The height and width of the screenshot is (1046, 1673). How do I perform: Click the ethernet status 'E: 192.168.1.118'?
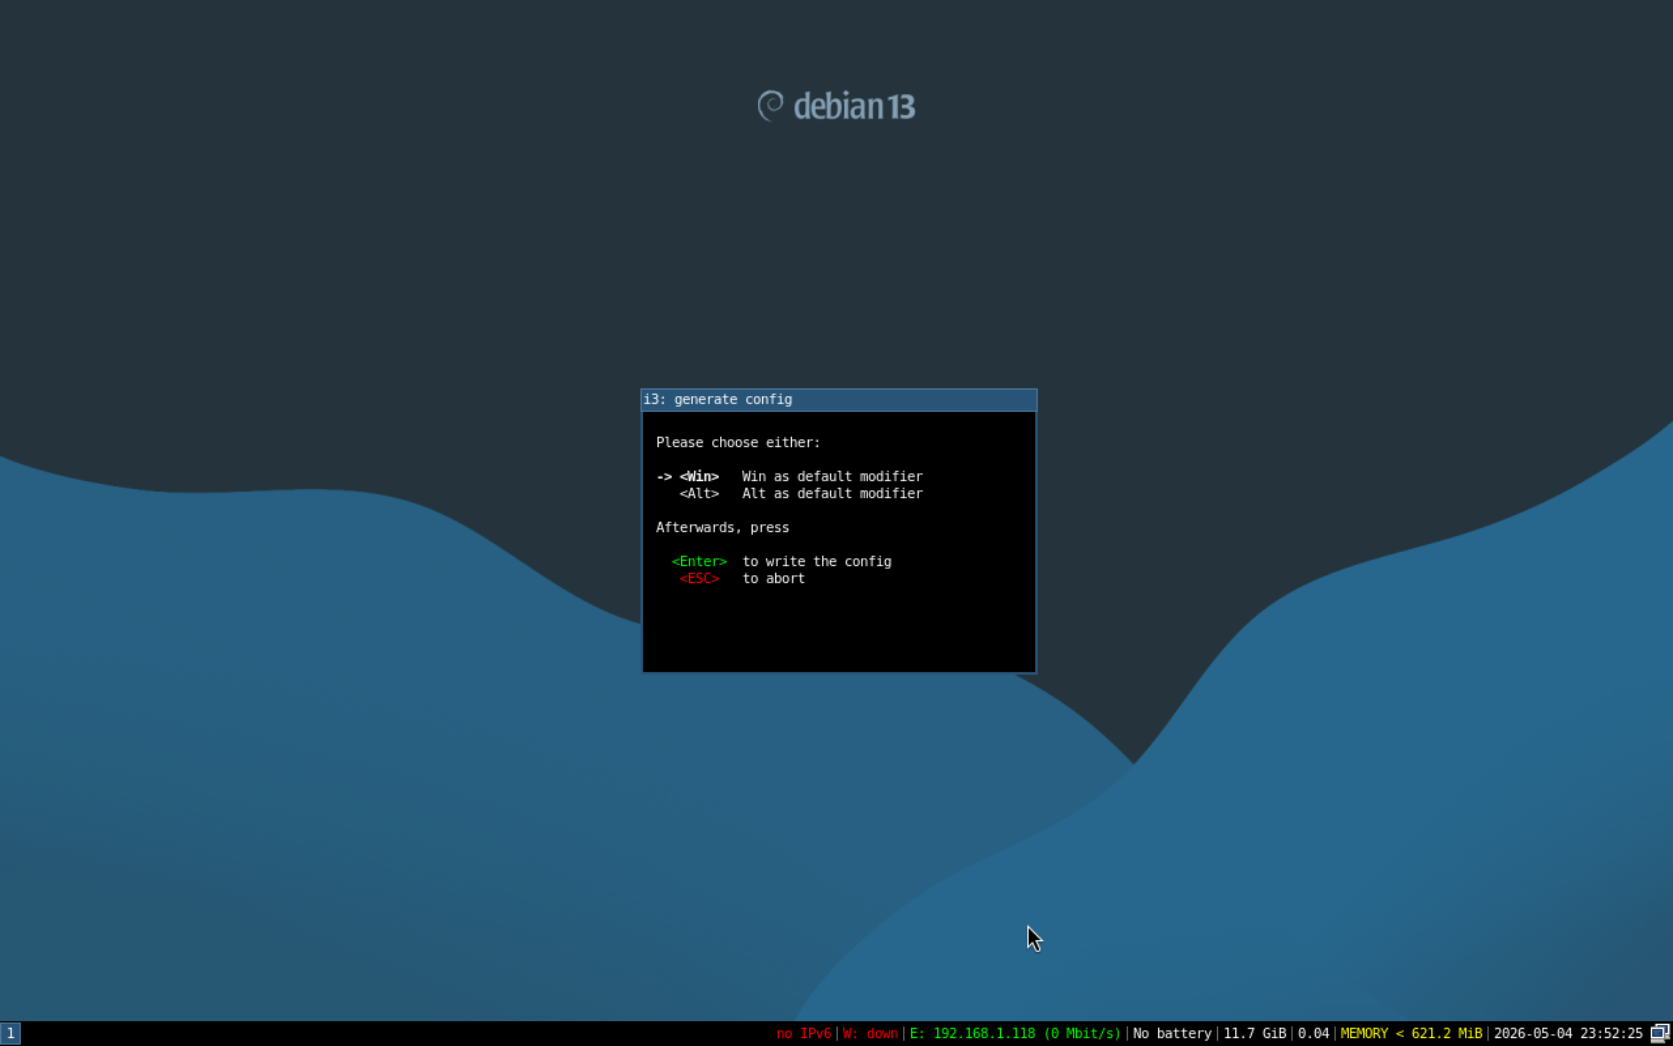(x=1015, y=1034)
